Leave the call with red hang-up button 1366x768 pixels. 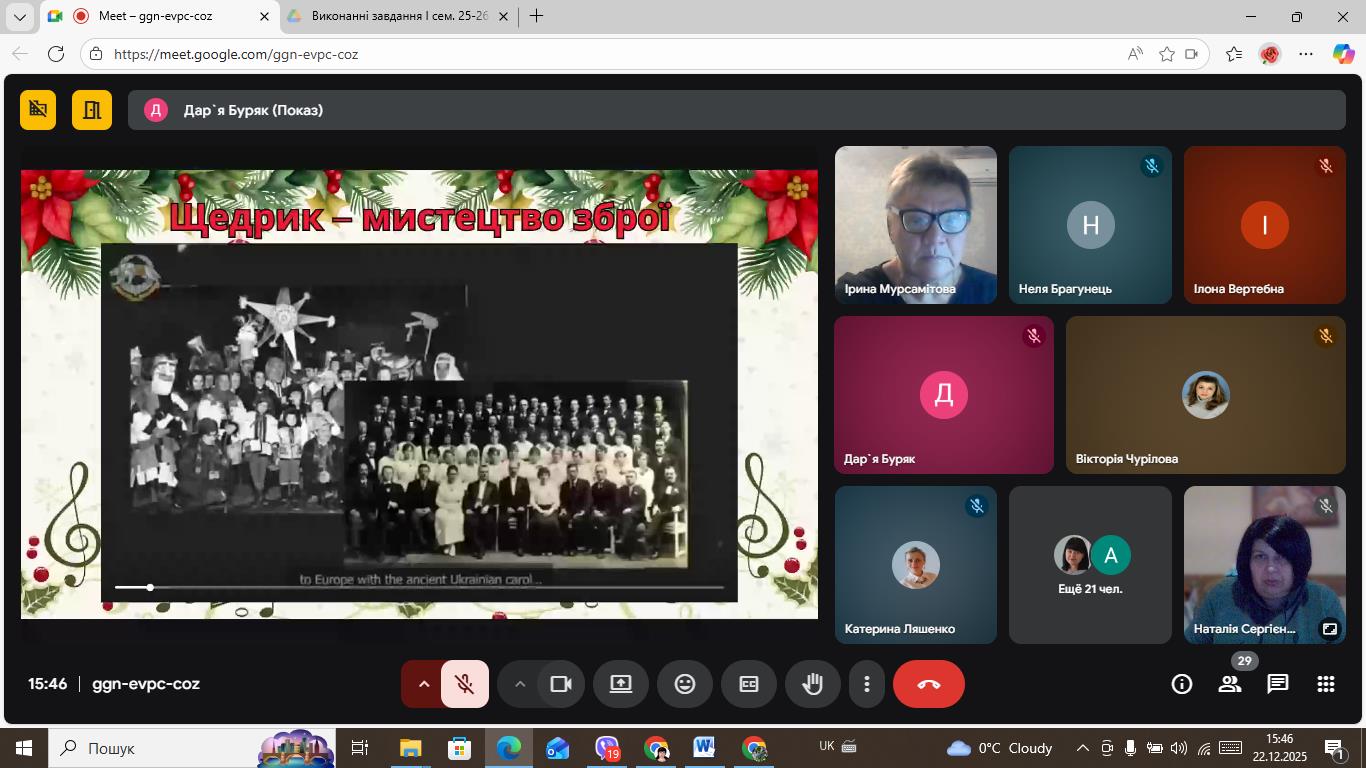click(929, 684)
